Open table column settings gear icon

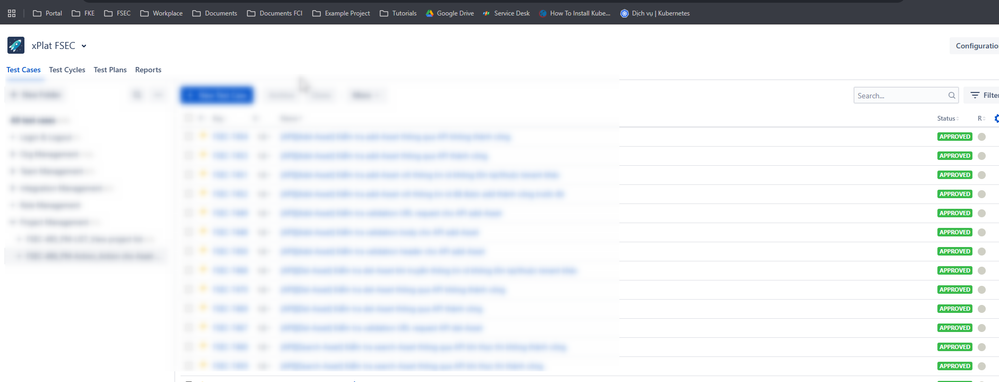pos(996,118)
